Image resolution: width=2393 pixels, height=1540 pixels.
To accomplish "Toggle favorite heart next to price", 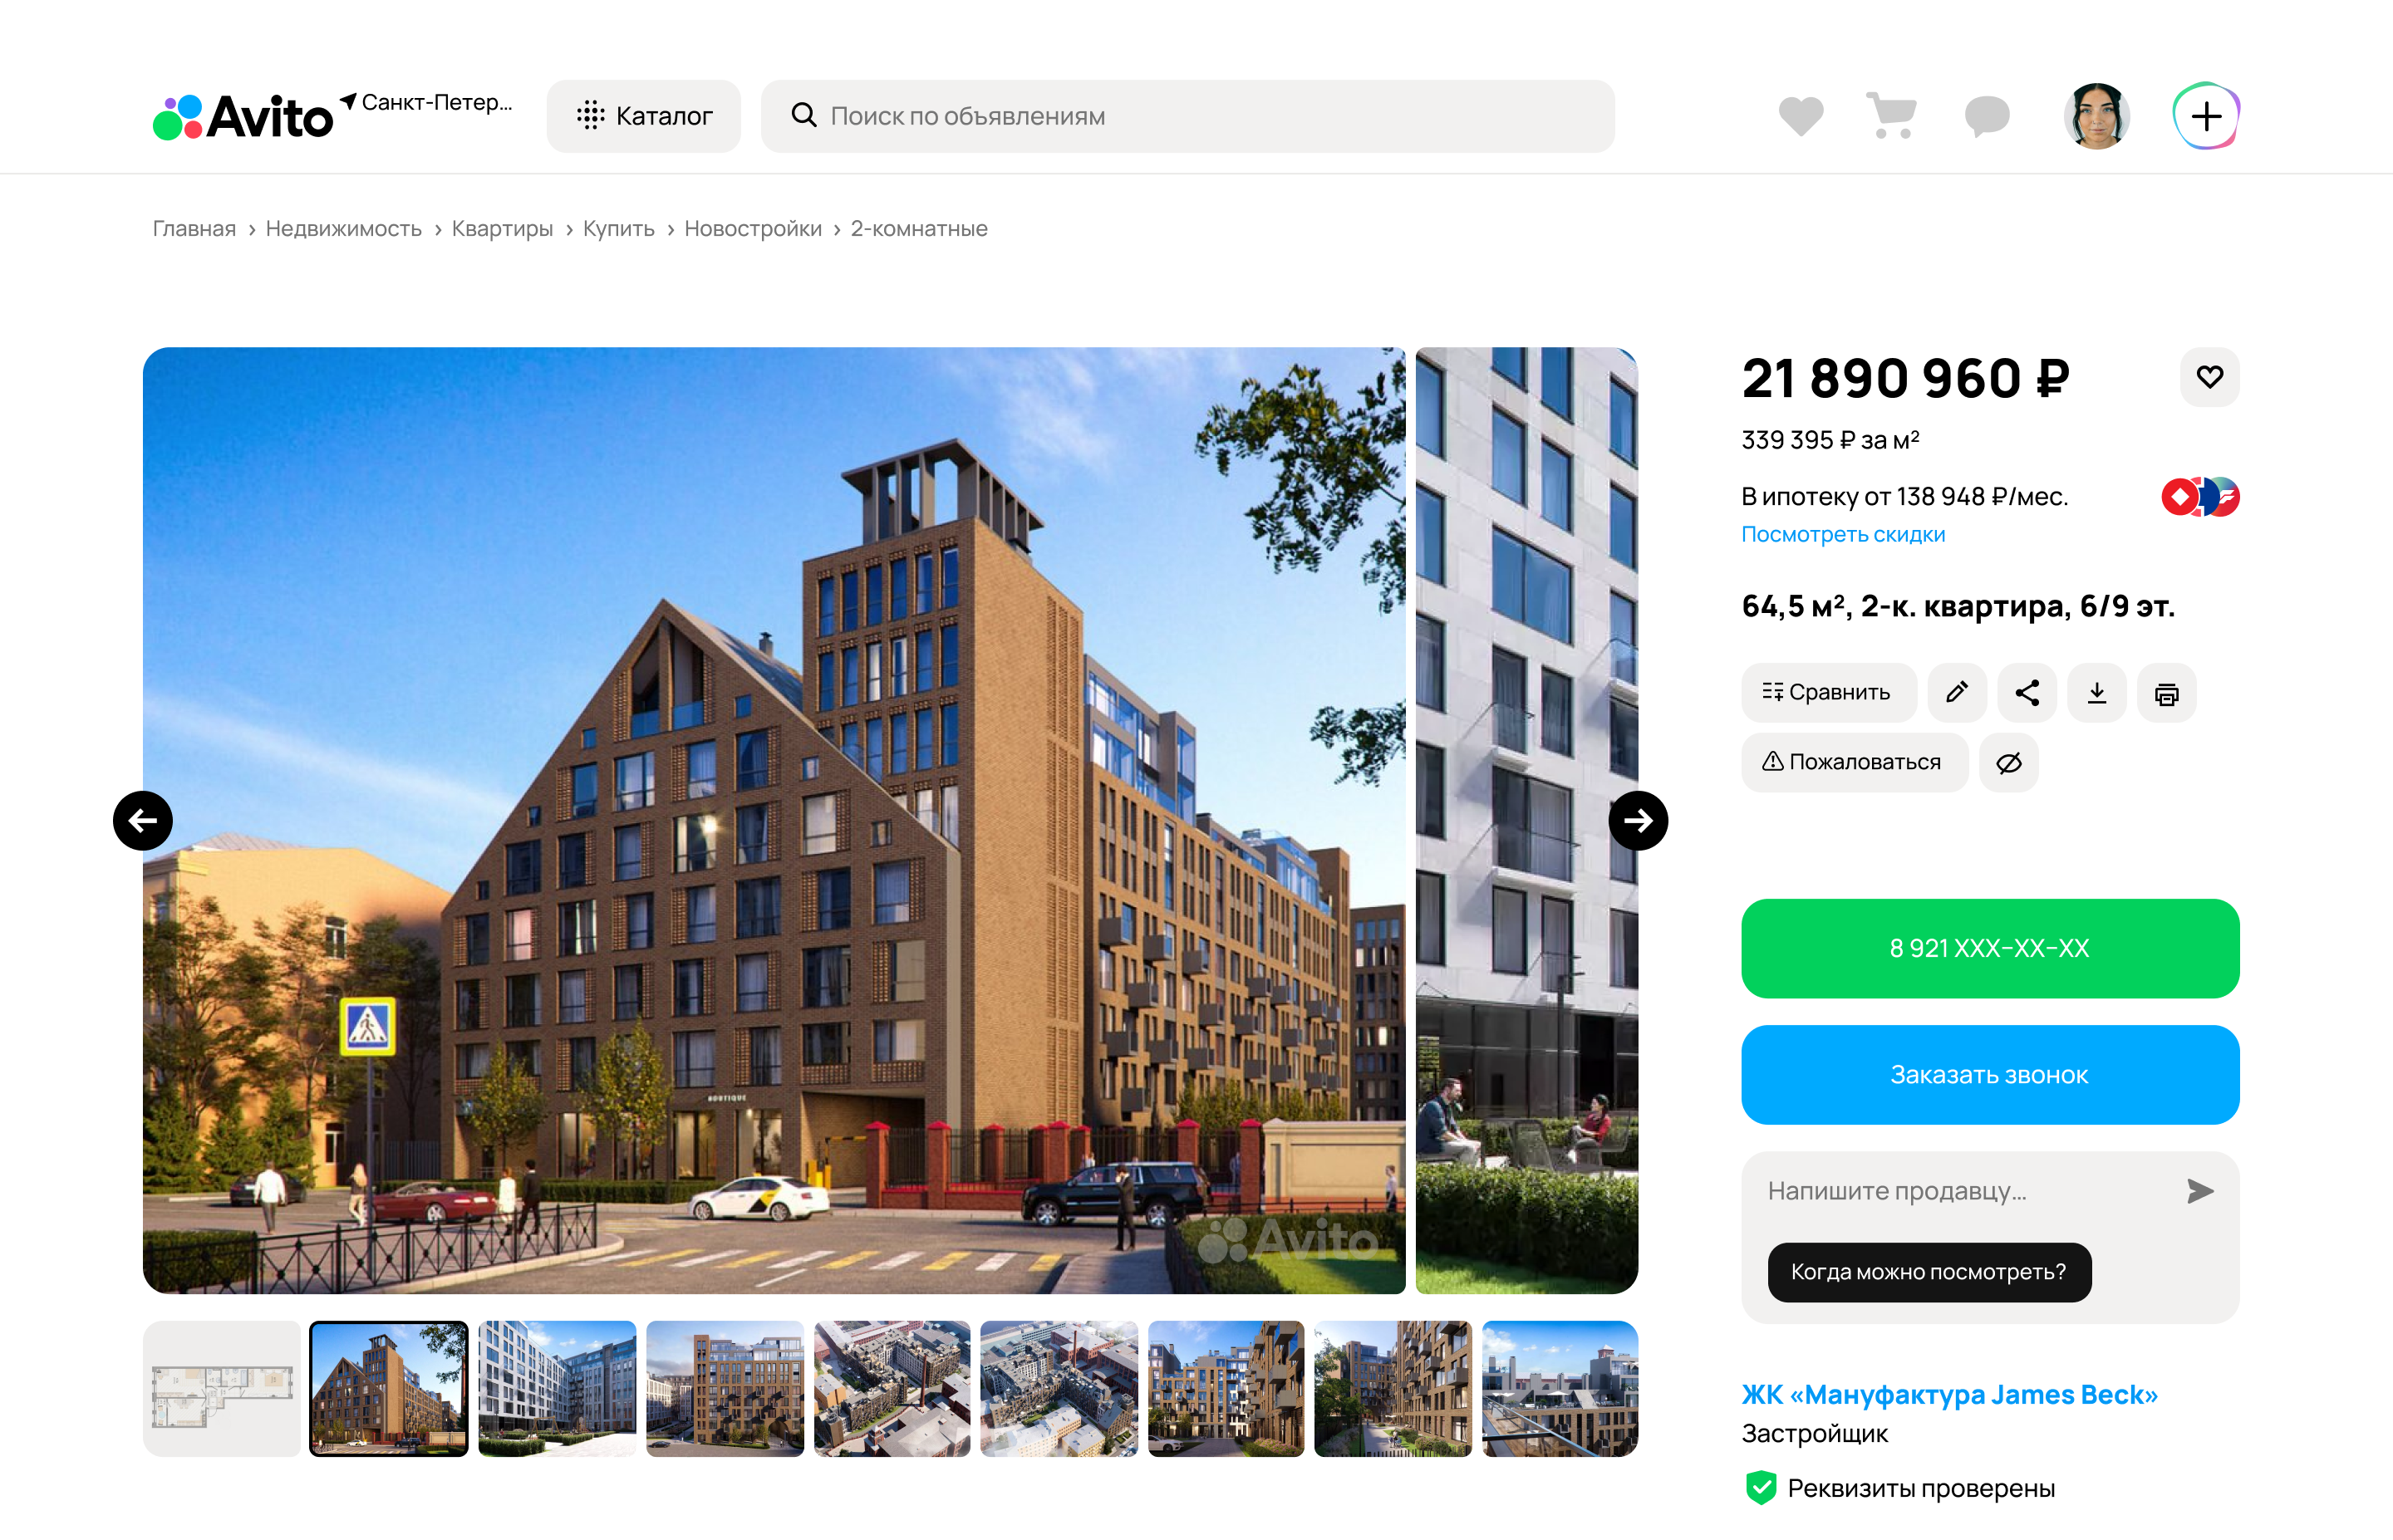I will click(2209, 377).
